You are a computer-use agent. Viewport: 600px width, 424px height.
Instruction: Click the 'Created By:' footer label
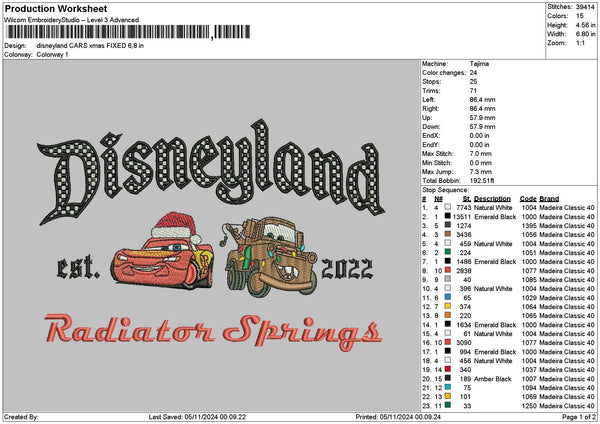tap(21, 417)
